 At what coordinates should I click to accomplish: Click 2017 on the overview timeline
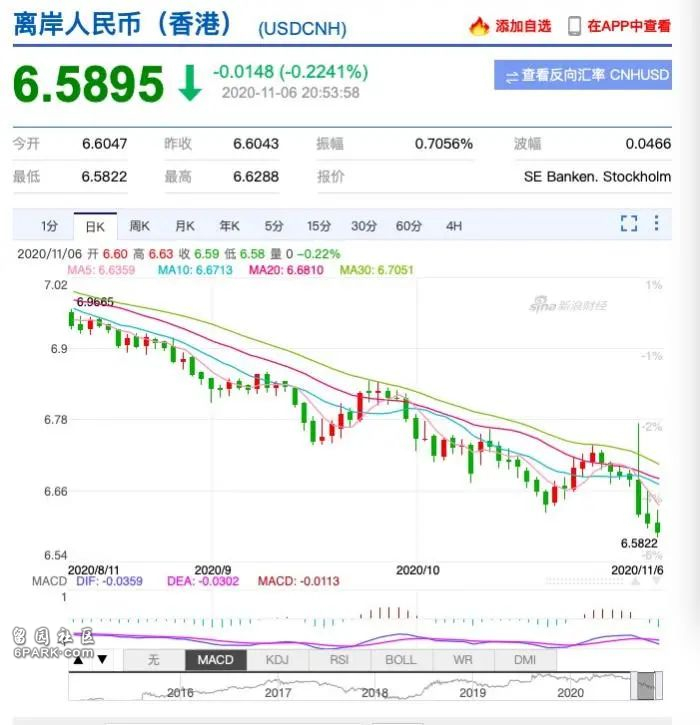point(278,693)
